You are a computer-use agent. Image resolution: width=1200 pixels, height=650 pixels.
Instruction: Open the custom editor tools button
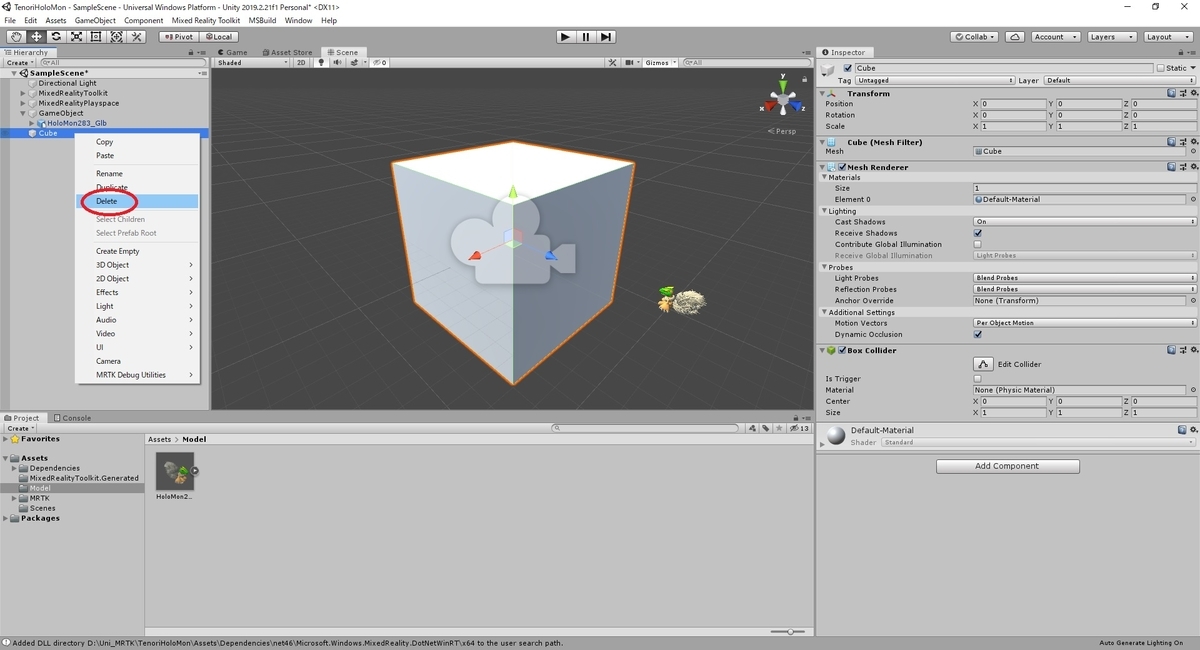coord(137,37)
